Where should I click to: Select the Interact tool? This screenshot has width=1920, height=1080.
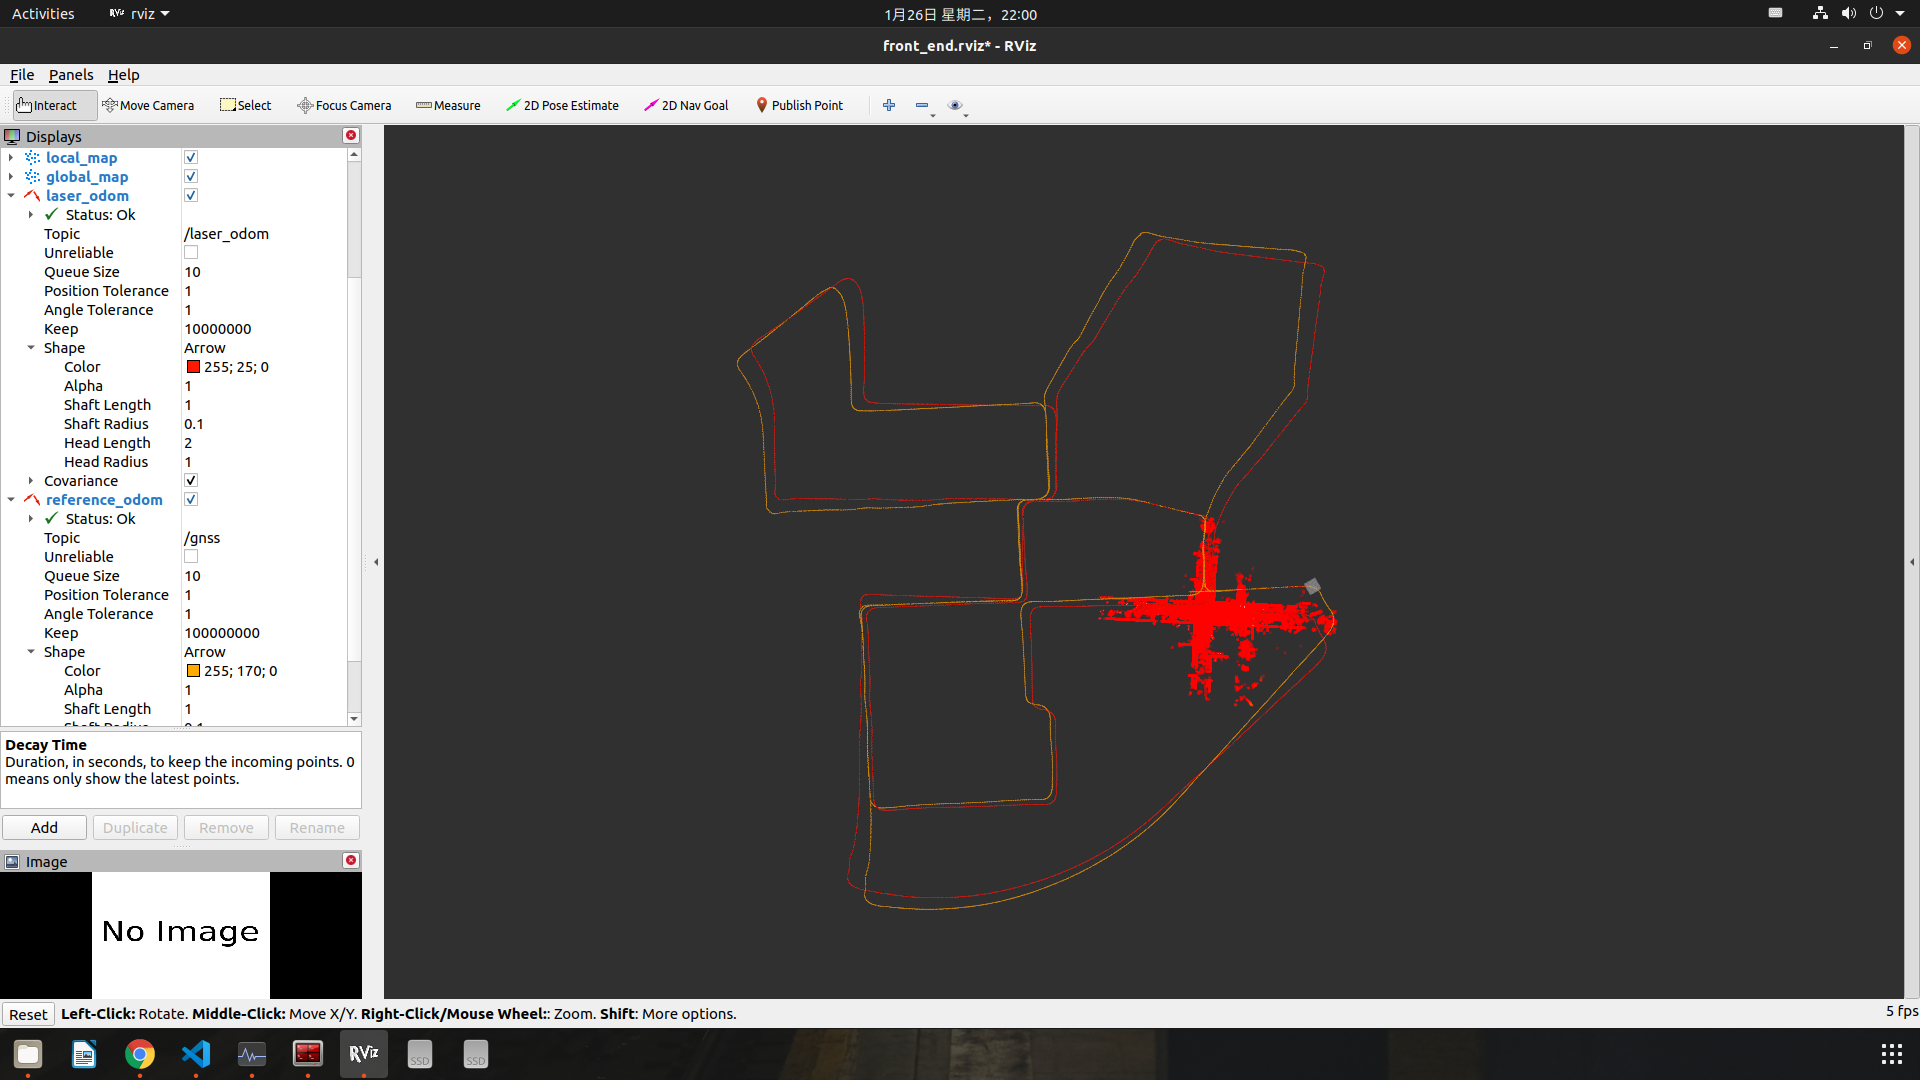click(x=54, y=105)
